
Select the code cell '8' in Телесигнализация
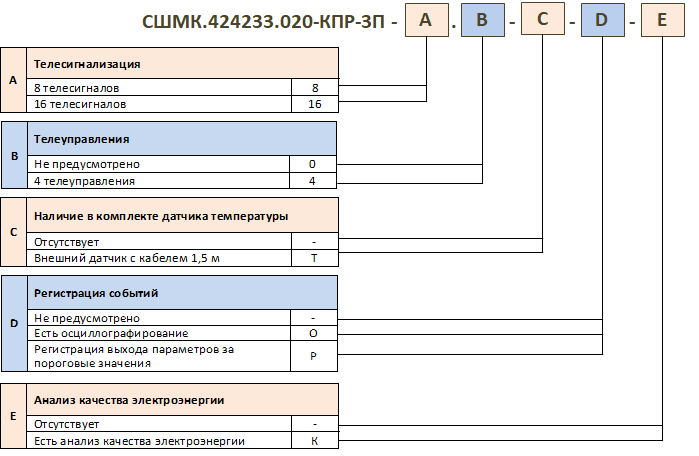point(315,88)
